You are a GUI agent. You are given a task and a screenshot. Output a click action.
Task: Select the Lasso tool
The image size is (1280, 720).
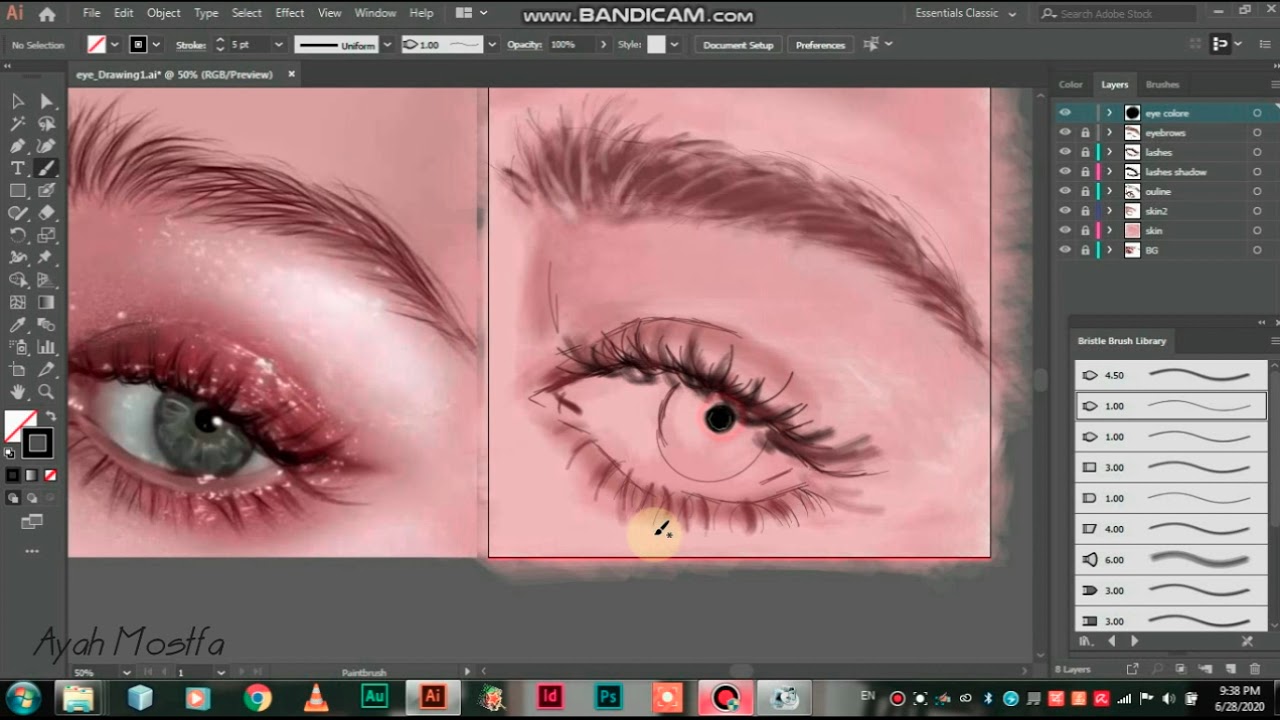tap(46, 124)
